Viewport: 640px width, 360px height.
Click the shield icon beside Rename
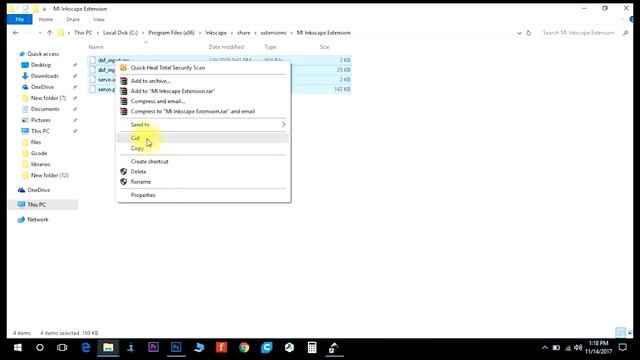tap(124, 182)
